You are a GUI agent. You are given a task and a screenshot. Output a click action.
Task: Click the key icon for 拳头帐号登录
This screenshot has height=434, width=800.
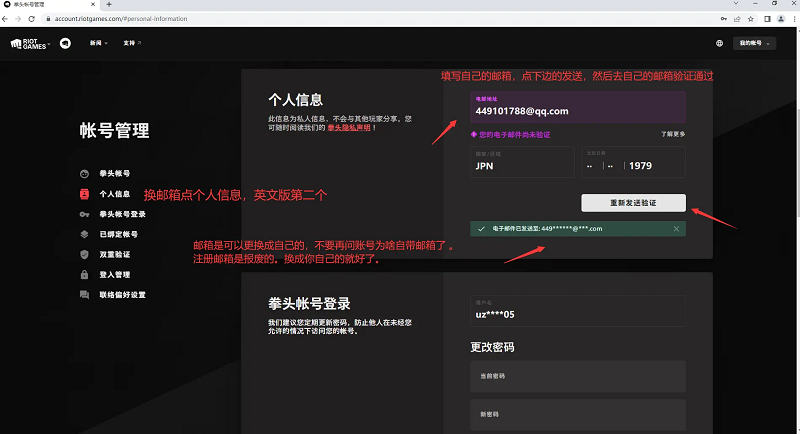pos(84,214)
